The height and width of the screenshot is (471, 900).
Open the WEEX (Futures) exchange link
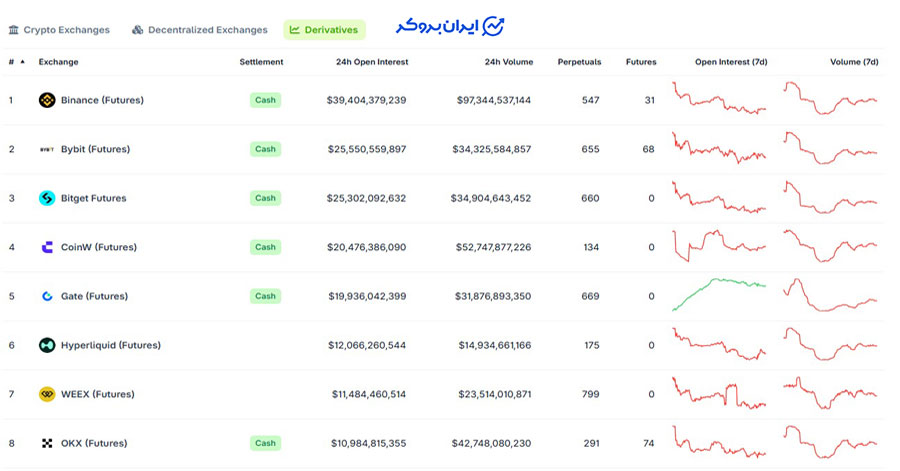tap(98, 395)
